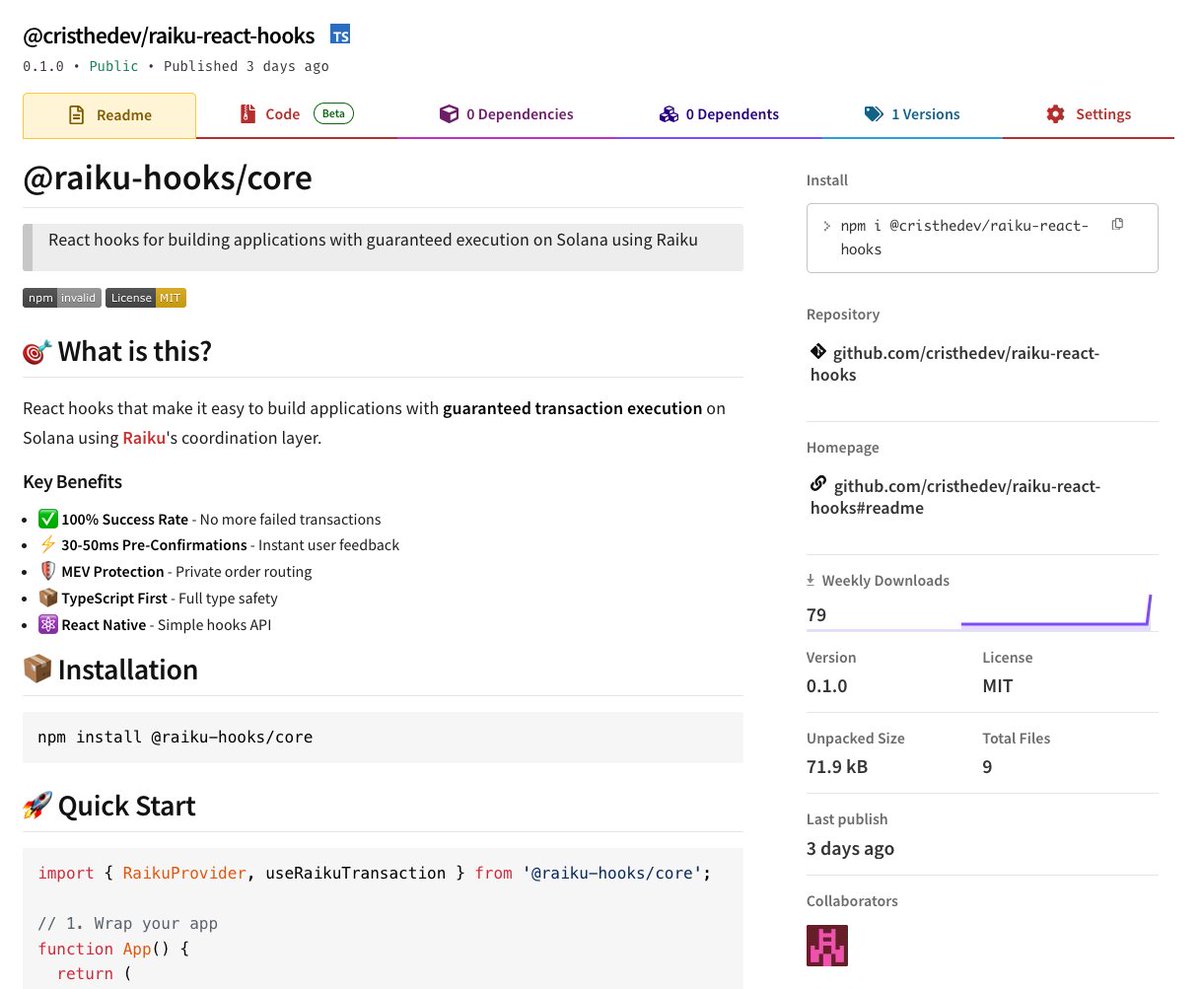The height and width of the screenshot is (989, 1200).
Task: Click the package title @cristhedev/raiku-react-hooks
Action: (169, 36)
